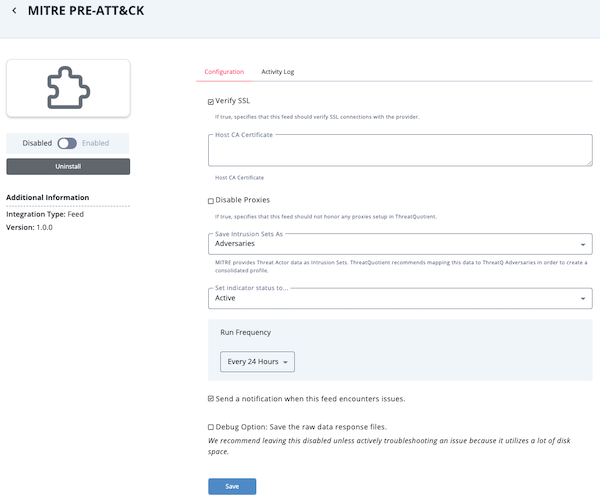This screenshot has height=500, width=600.
Task: Click the Disable Proxies description text
Action: click(326, 217)
